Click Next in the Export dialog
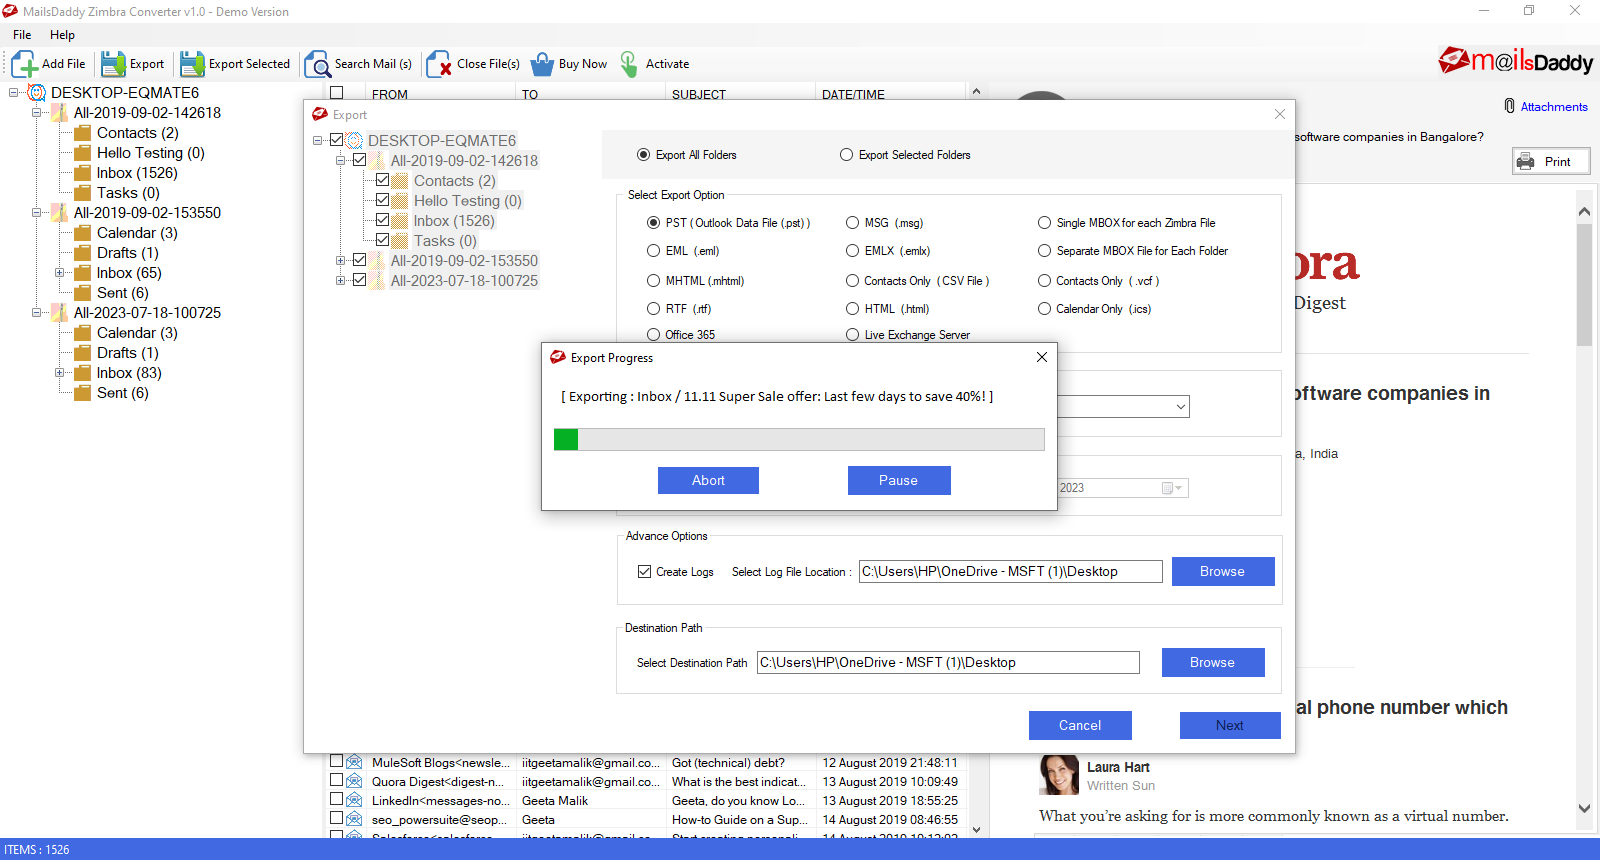 (1230, 726)
